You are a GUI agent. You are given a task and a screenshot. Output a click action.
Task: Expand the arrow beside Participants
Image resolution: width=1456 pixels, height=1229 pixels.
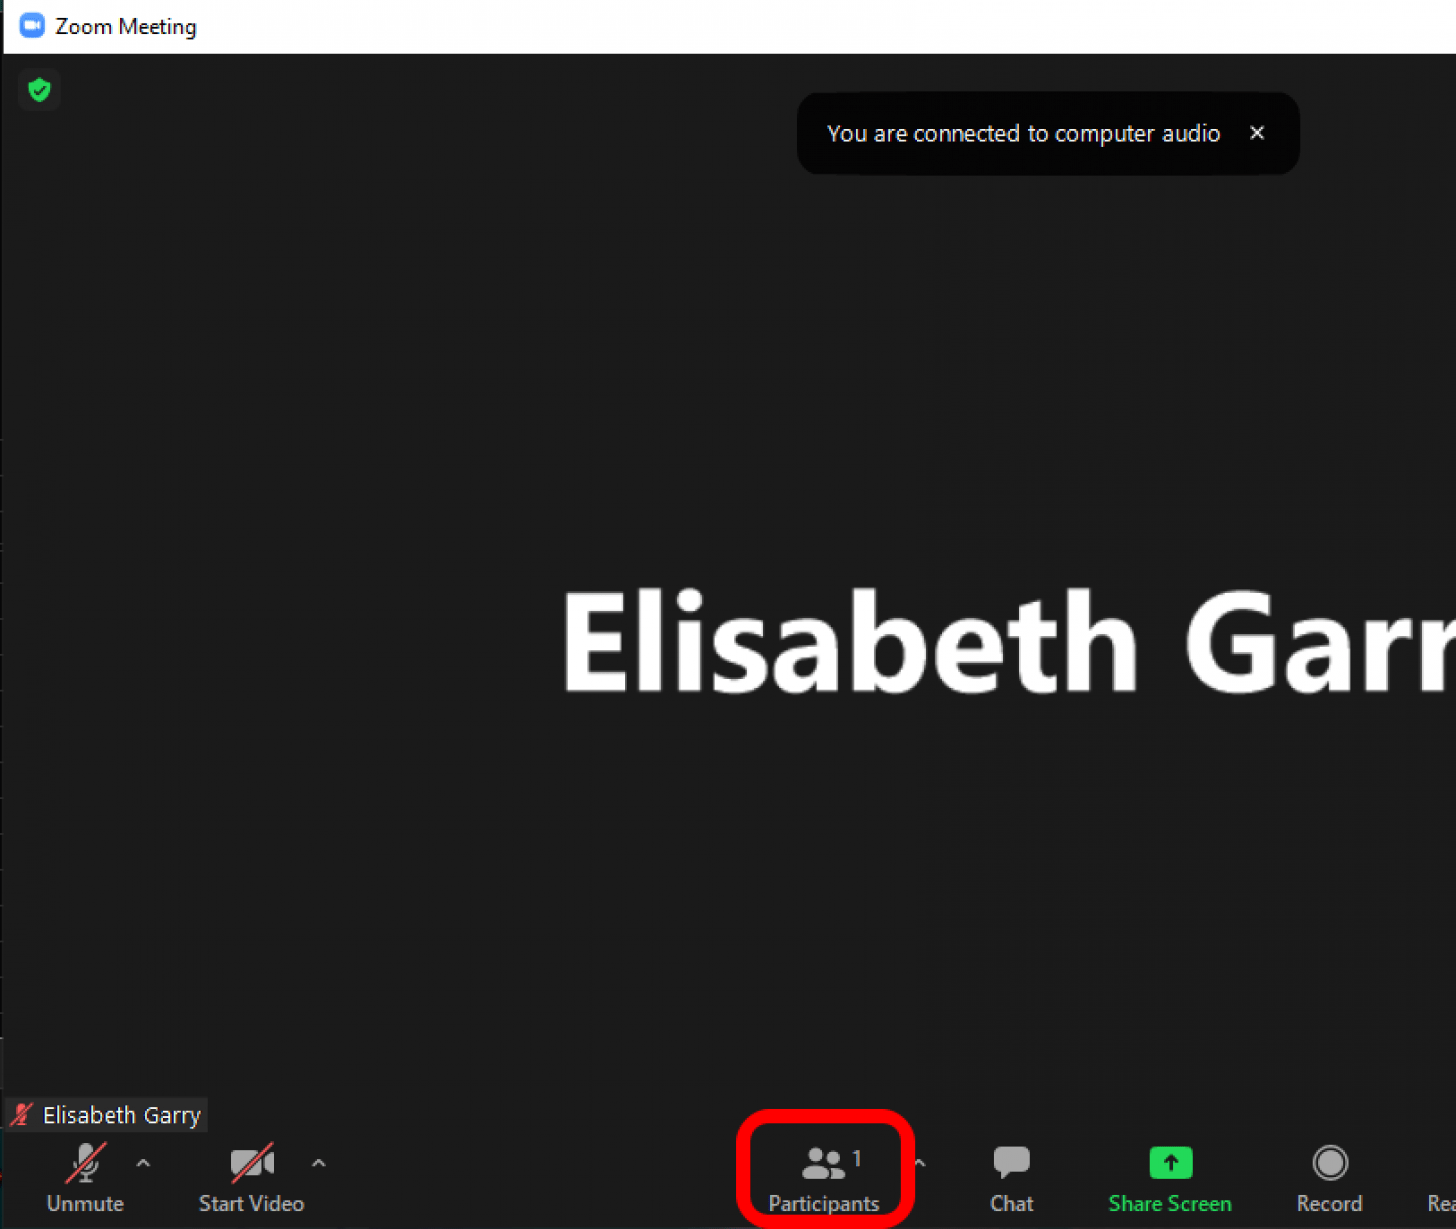pos(920,1163)
